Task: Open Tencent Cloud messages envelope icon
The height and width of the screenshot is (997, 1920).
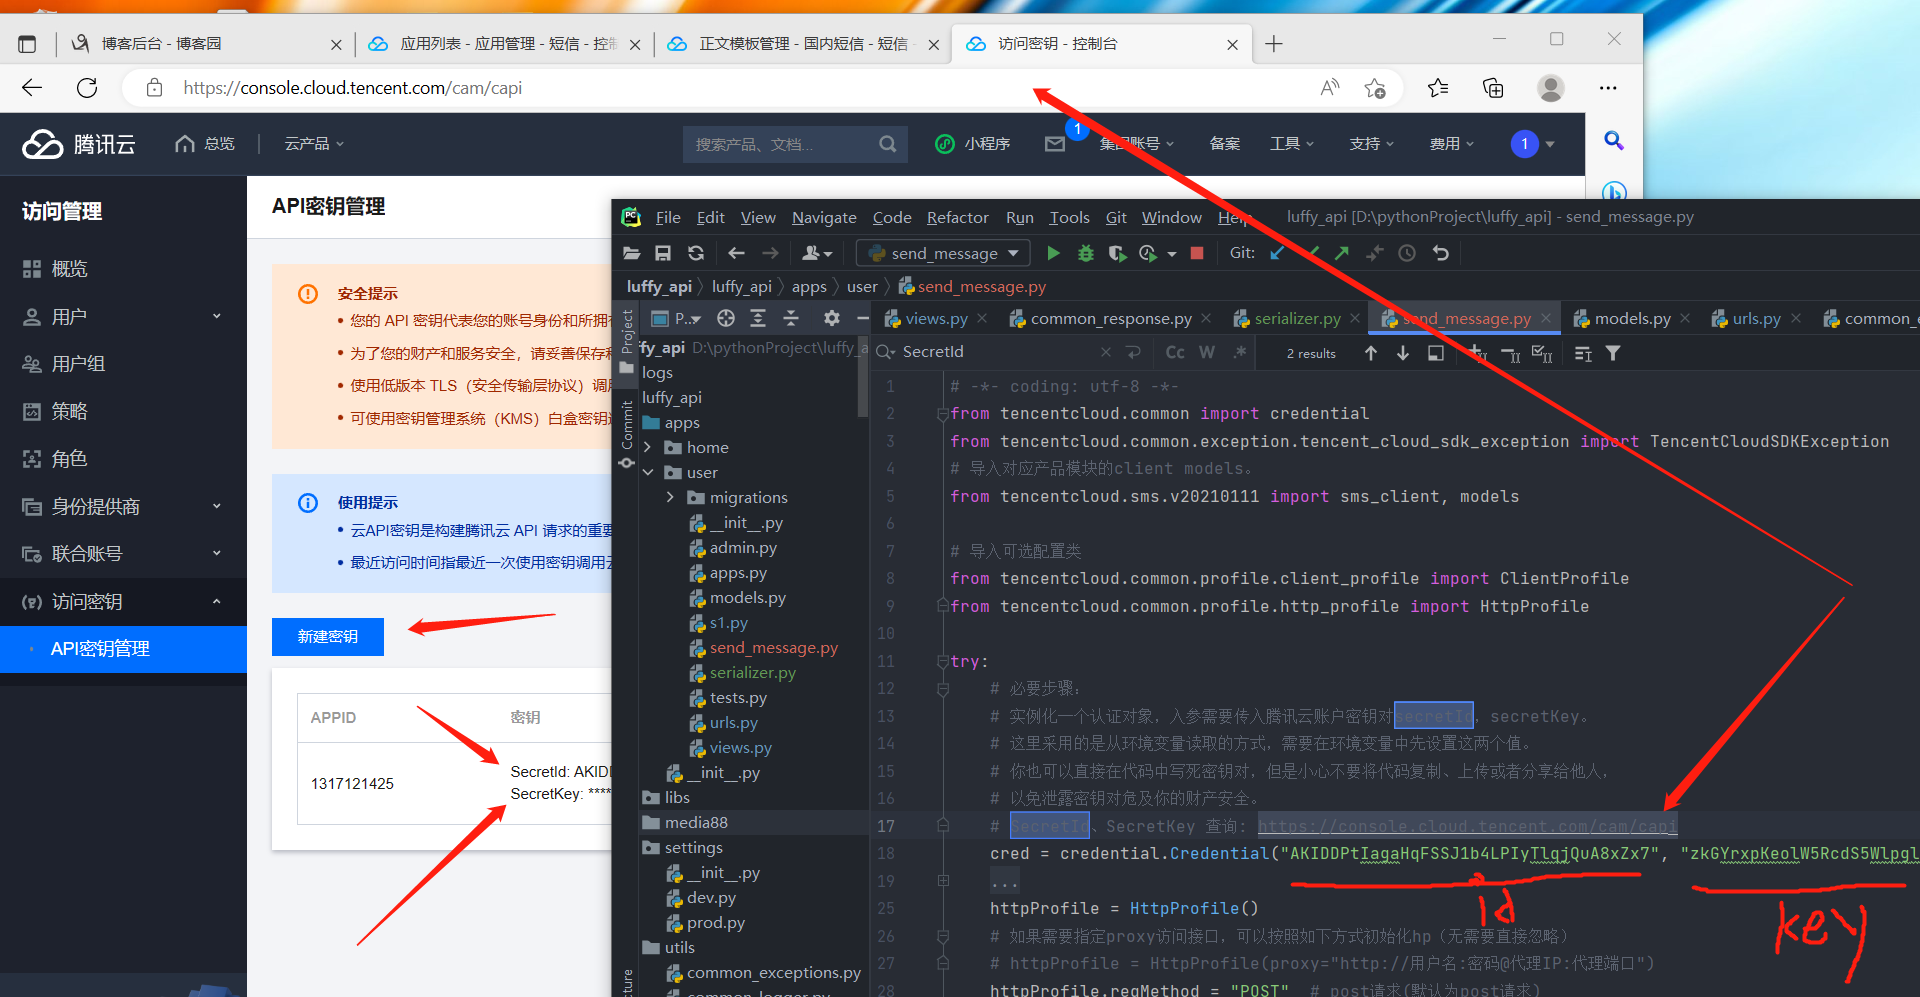Action: pos(1055,144)
